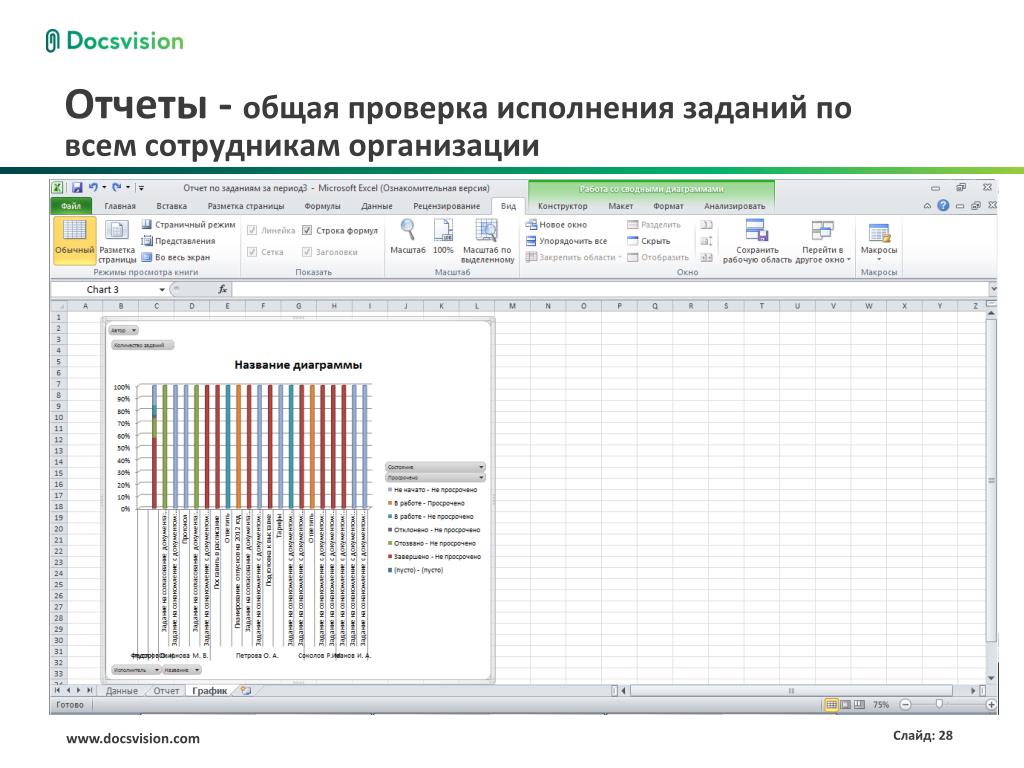1024x768 pixels.
Task: Open the Анализировать chart tools tab
Action: 735,206
